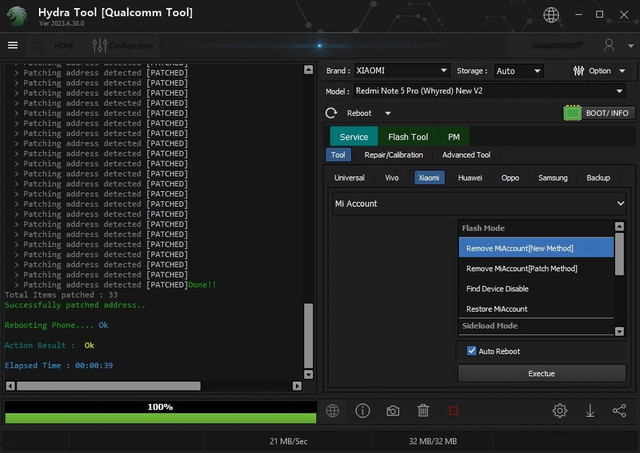
Task: Open the Storage Auto dropdown
Action: 518,71
